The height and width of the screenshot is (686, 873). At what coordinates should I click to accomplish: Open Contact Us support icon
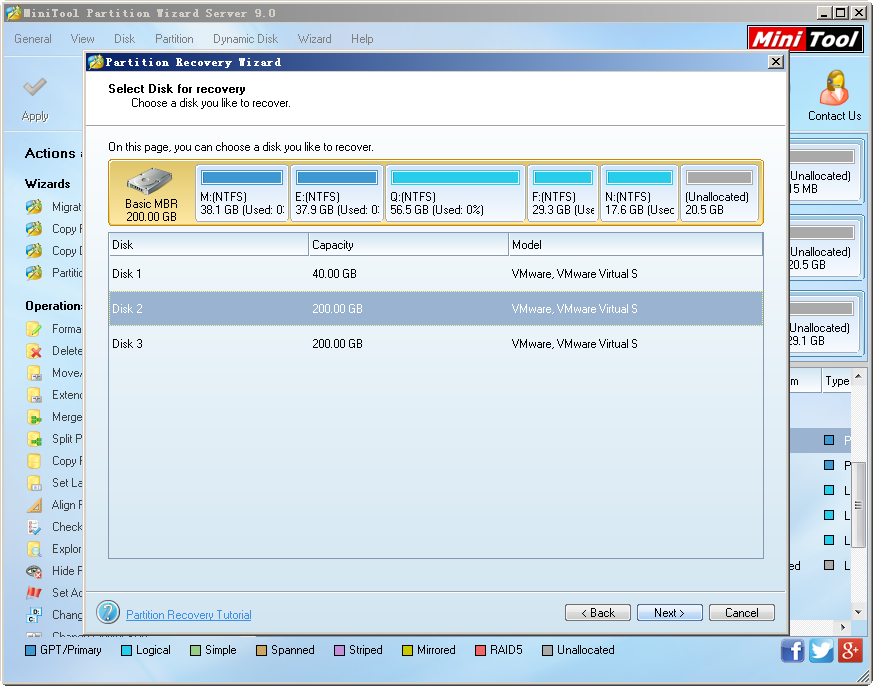(834, 87)
